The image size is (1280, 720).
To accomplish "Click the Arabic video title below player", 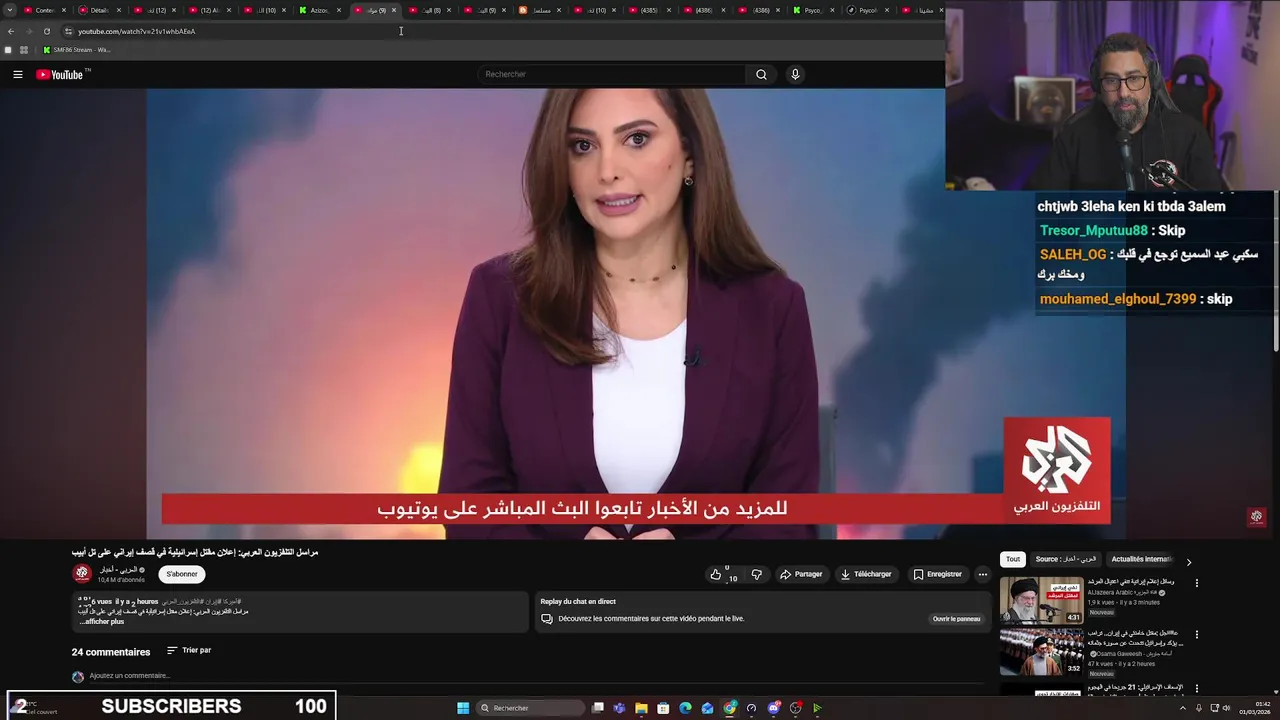I will 195,552.
